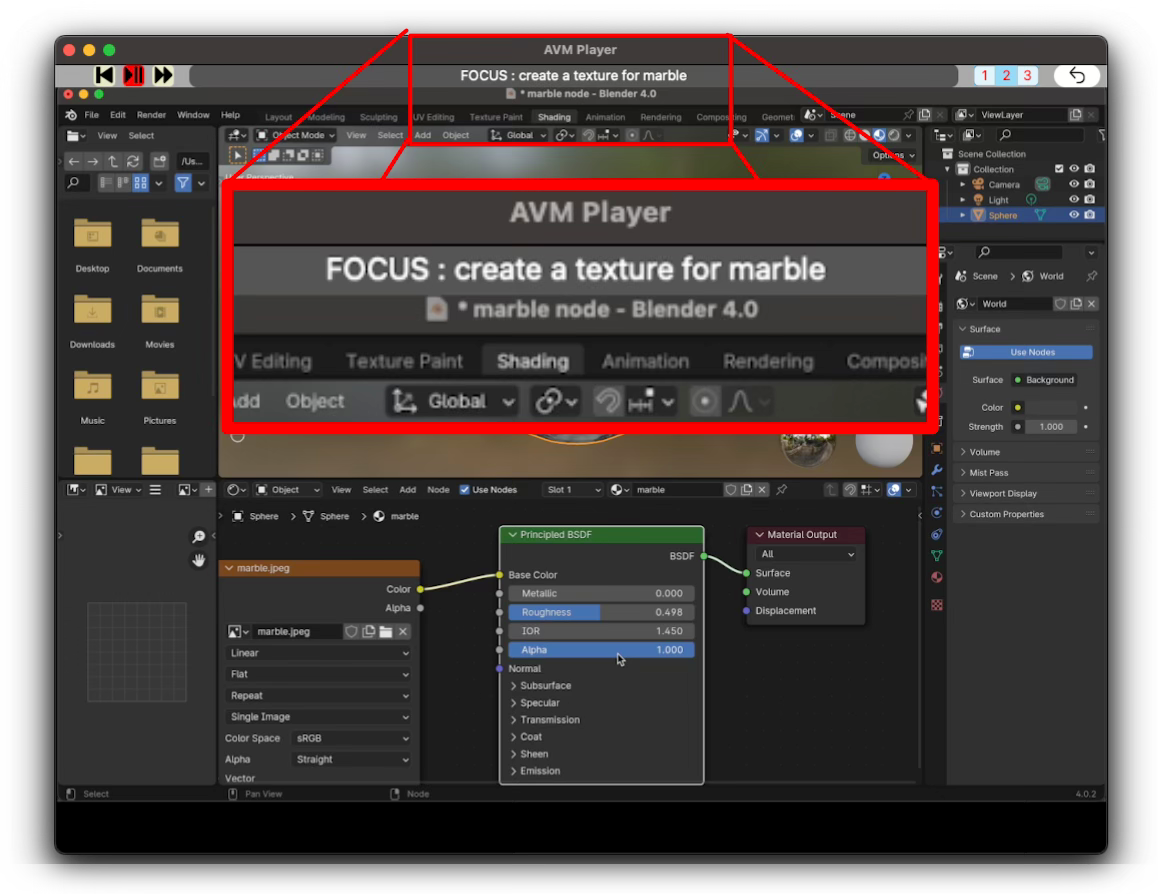The image size is (1158, 894).
Task: Collapse the Principled BSDF node
Action: (513, 534)
